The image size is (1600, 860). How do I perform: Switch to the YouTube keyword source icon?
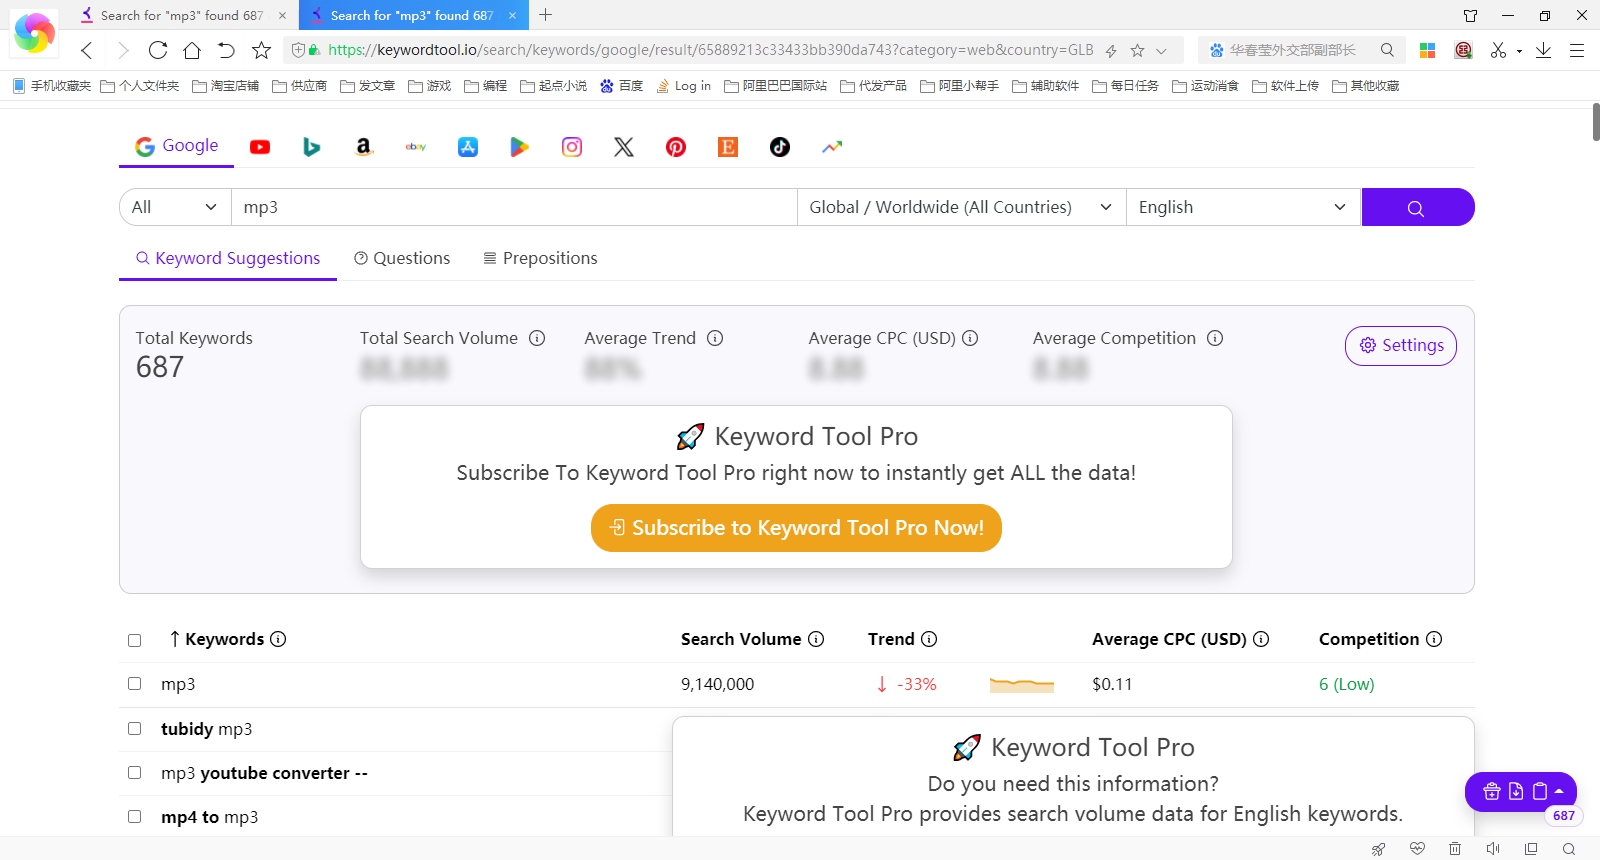point(260,147)
